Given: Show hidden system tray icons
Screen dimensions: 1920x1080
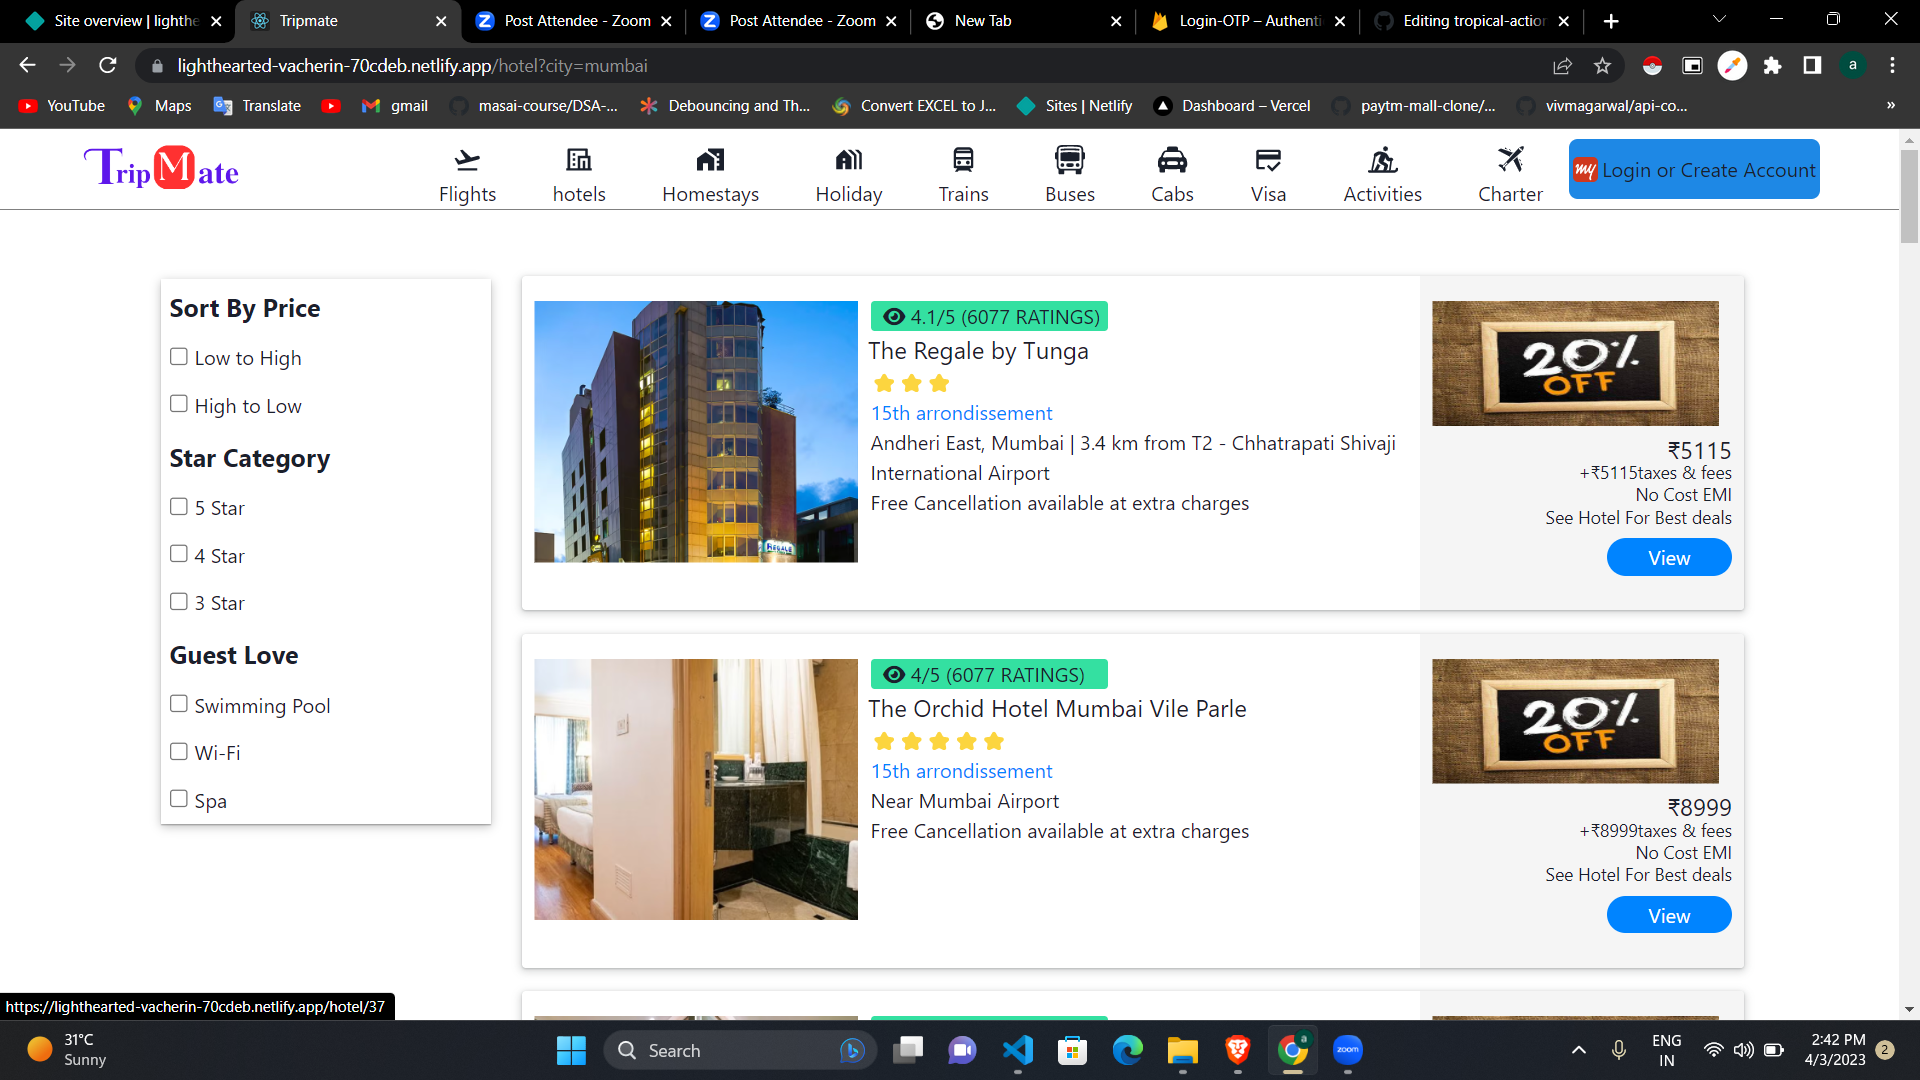Looking at the screenshot, I should tap(1578, 1050).
